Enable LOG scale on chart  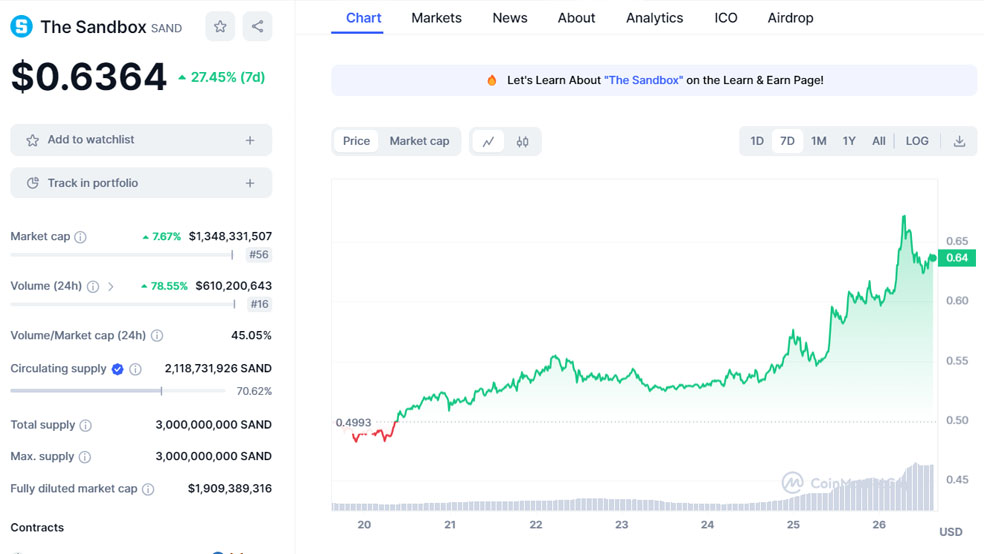coord(917,141)
